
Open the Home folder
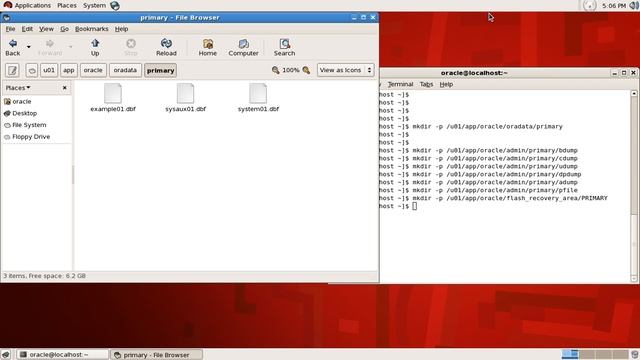pos(207,47)
